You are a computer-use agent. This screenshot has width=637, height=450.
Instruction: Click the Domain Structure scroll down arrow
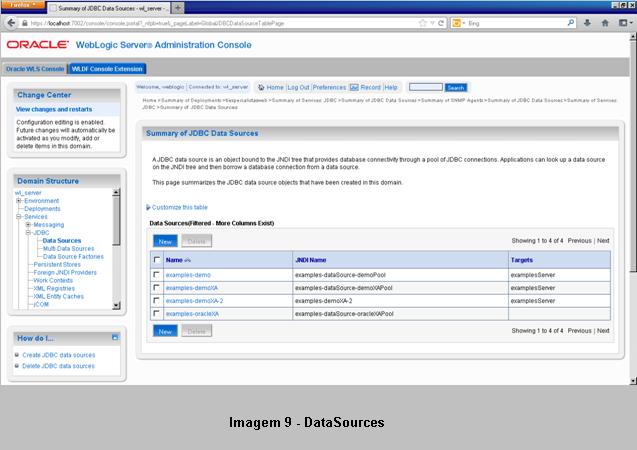pyautogui.click(x=116, y=306)
